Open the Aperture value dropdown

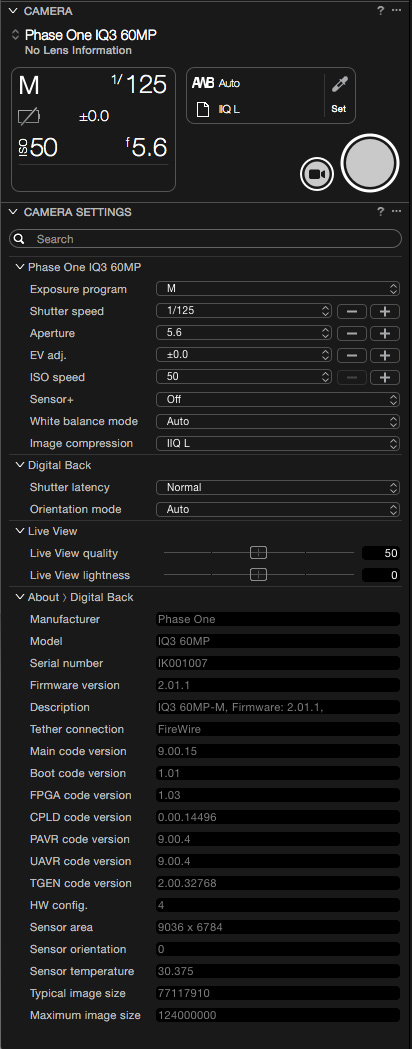[x=244, y=332]
